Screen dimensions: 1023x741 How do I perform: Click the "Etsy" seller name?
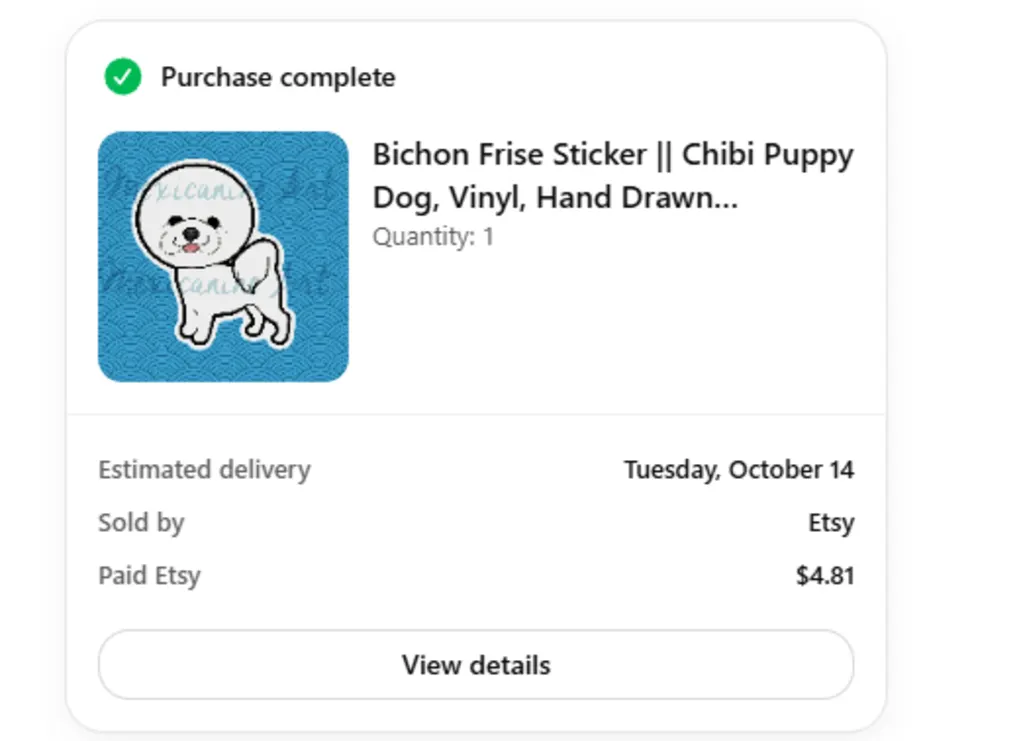click(x=831, y=523)
